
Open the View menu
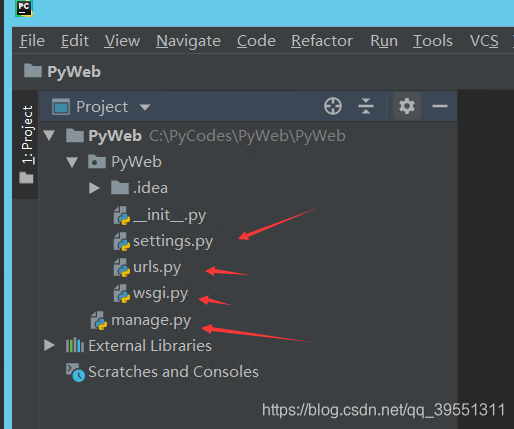[x=122, y=41]
